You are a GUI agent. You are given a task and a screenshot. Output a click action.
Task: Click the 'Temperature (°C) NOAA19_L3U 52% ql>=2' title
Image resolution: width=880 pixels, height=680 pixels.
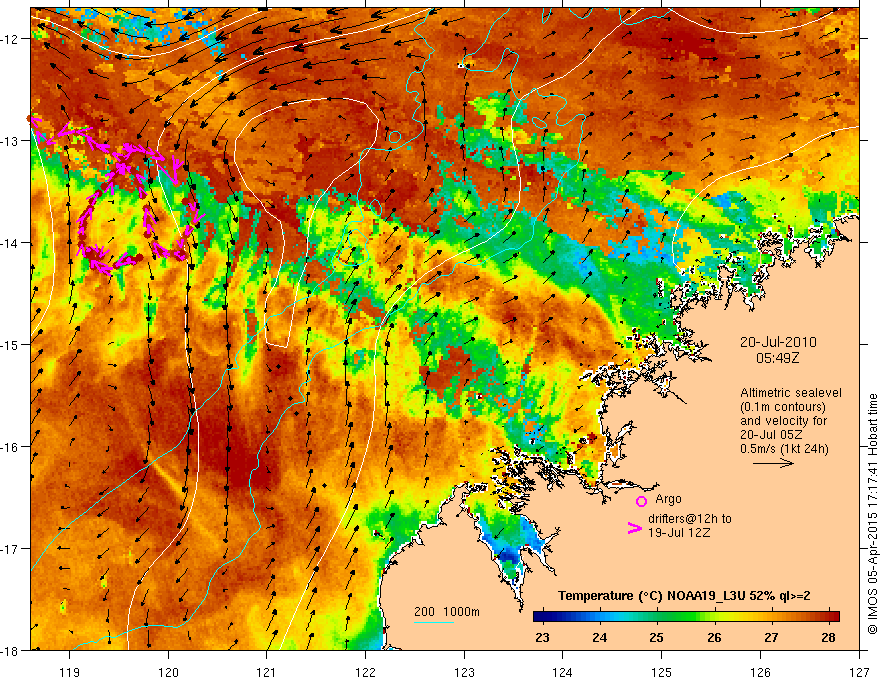point(684,596)
